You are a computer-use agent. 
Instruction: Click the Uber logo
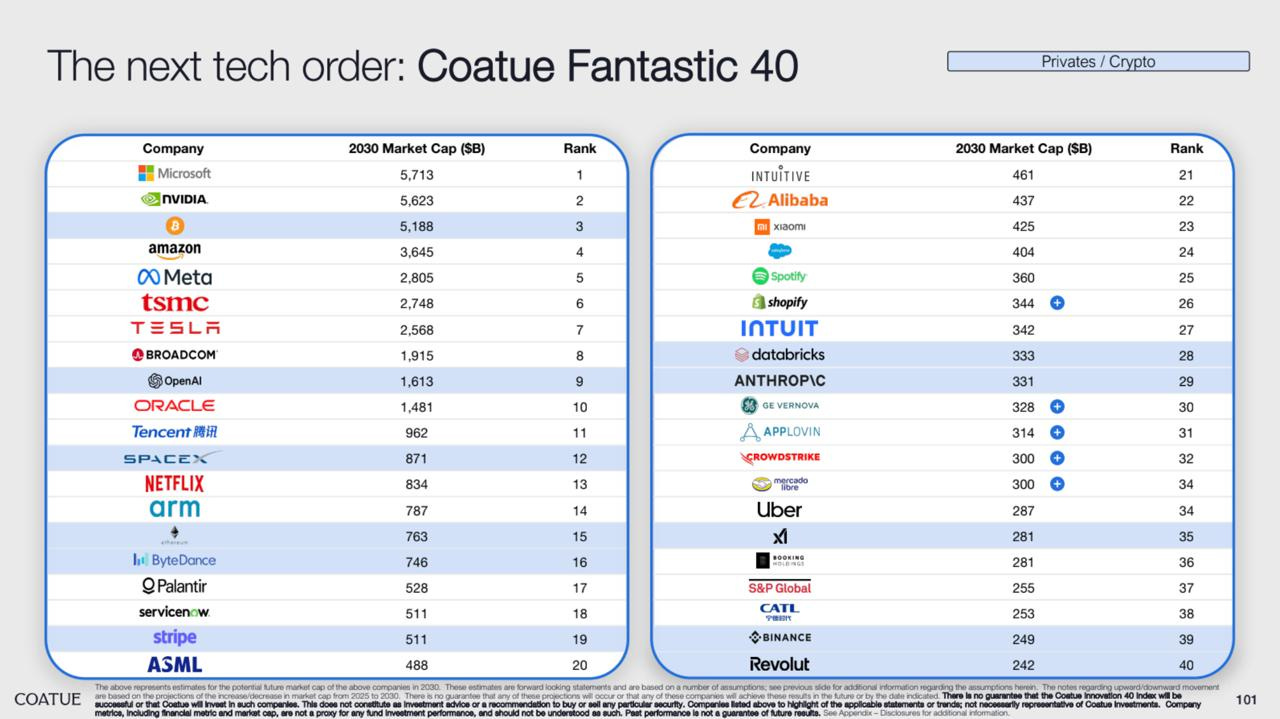(779, 509)
